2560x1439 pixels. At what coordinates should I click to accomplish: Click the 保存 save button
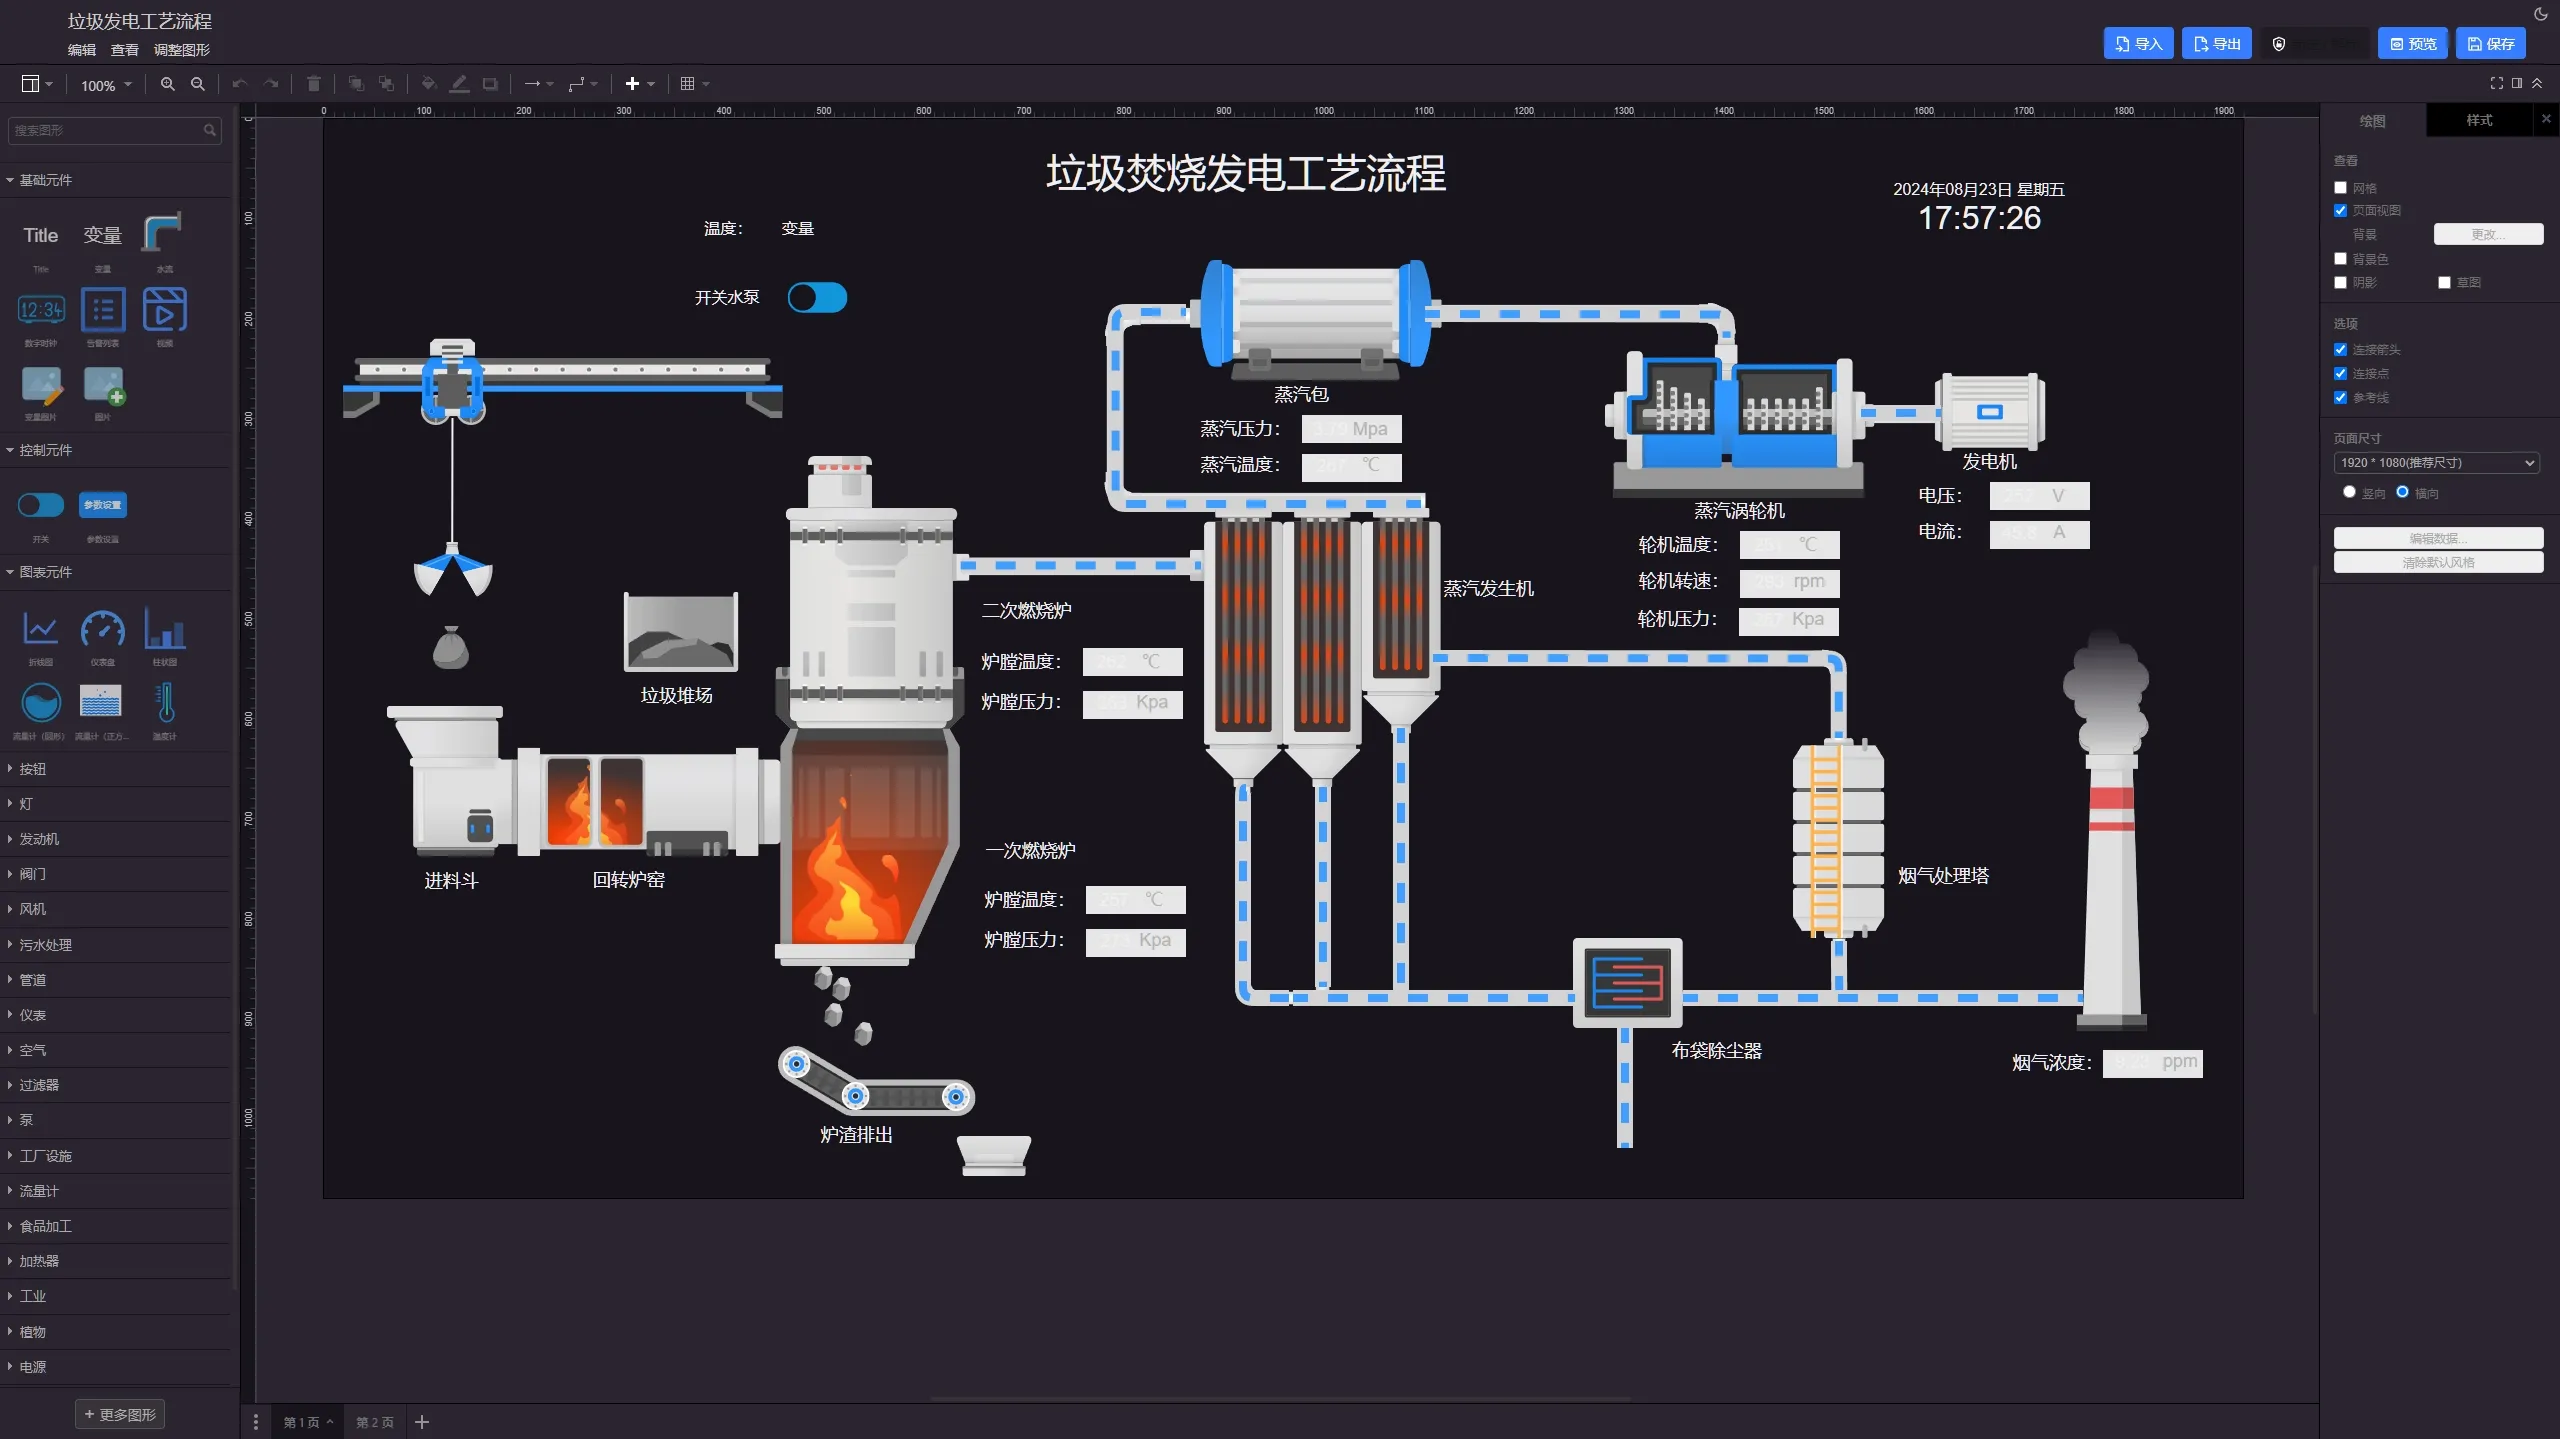pyautogui.click(x=2490, y=44)
